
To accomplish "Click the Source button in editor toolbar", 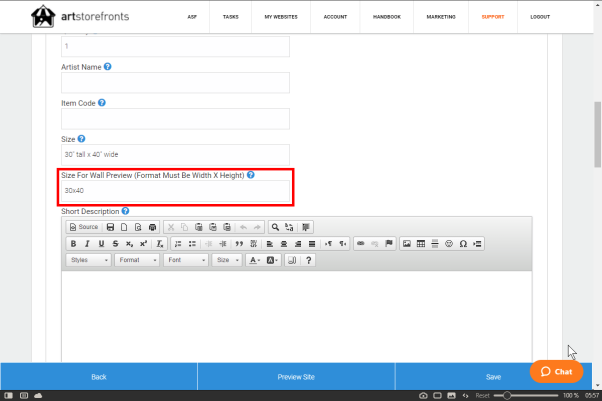I will tap(84, 227).
